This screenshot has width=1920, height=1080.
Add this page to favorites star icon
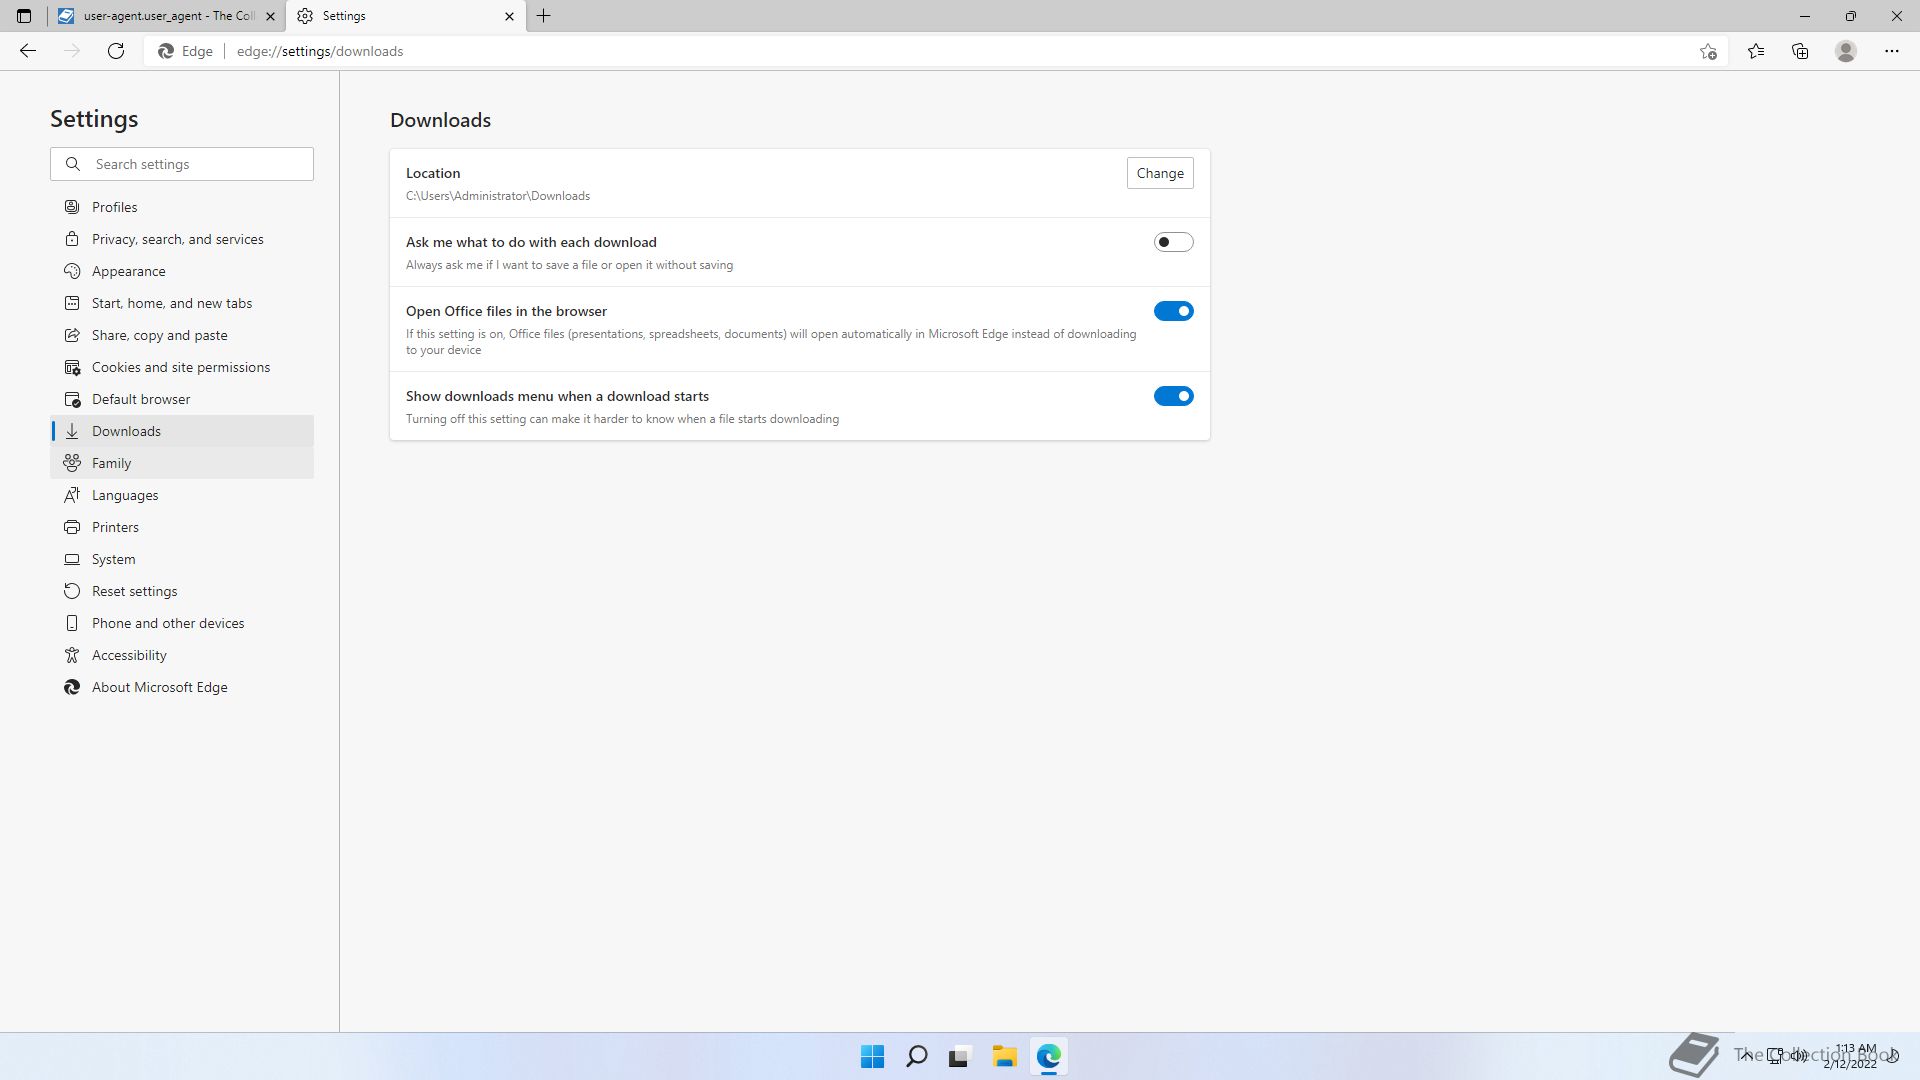(1708, 51)
